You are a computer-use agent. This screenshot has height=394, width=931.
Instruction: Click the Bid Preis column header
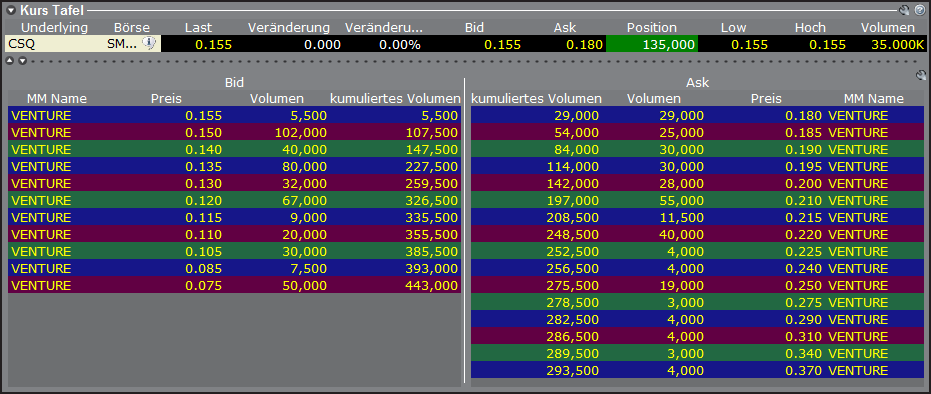coord(166,98)
